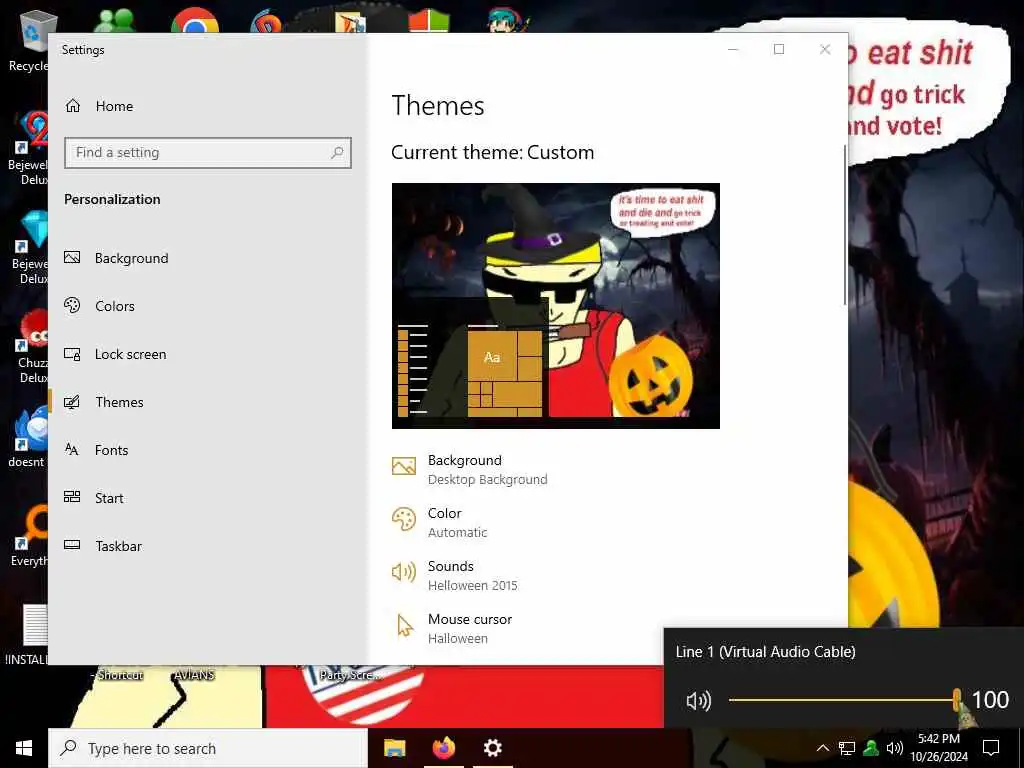Select the !INSTALL text file icon
The image size is (1024, 768).
27,635
